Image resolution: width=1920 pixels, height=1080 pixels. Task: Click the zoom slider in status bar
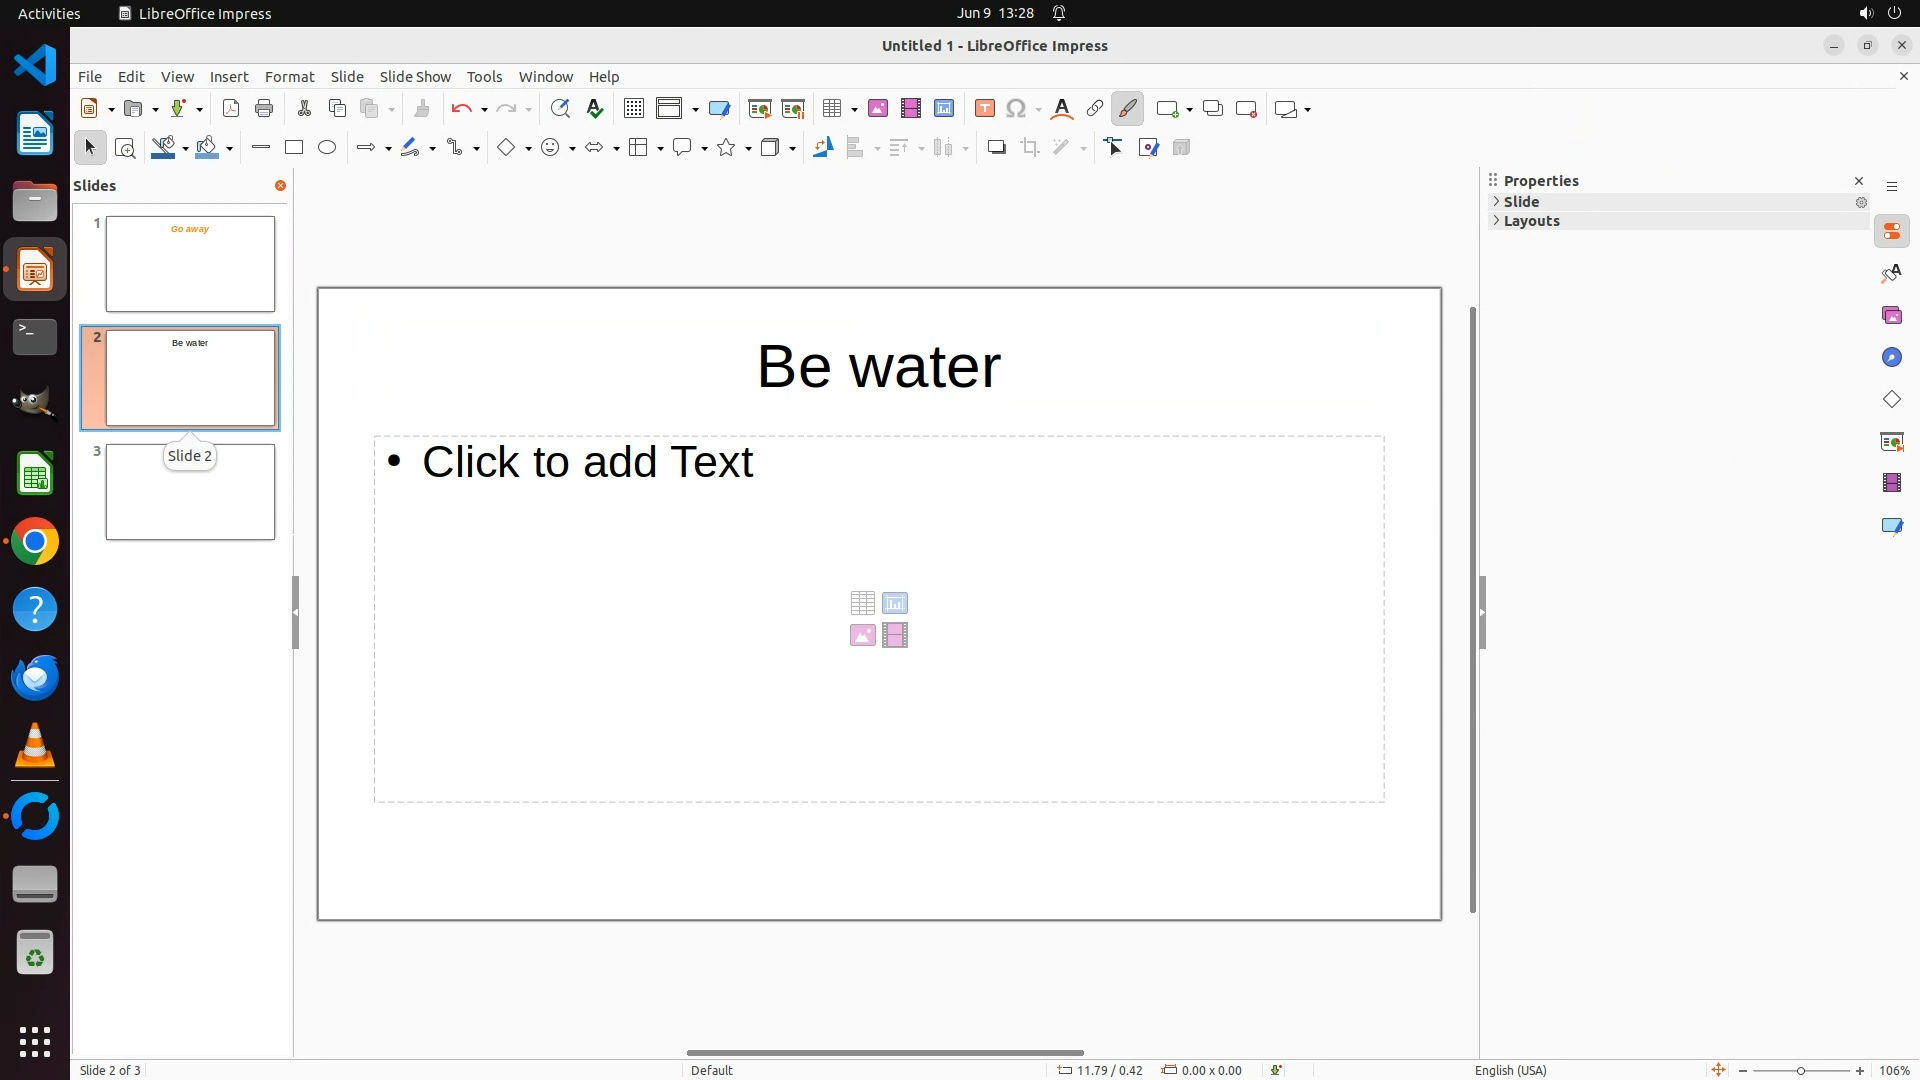1800,1070
